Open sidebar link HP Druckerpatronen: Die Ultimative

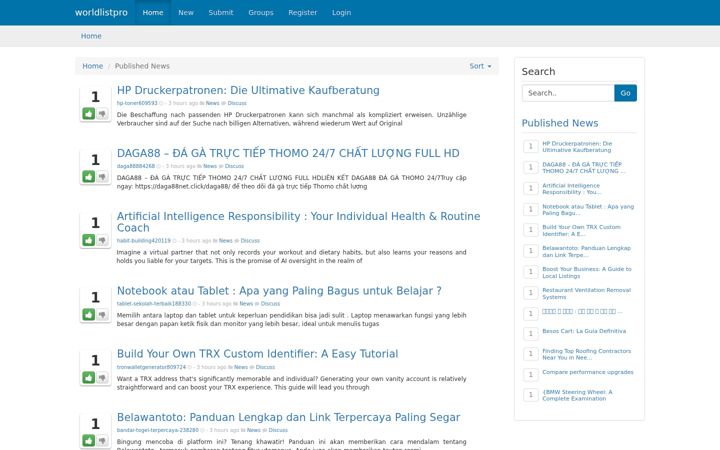click(x=577, y=146)
